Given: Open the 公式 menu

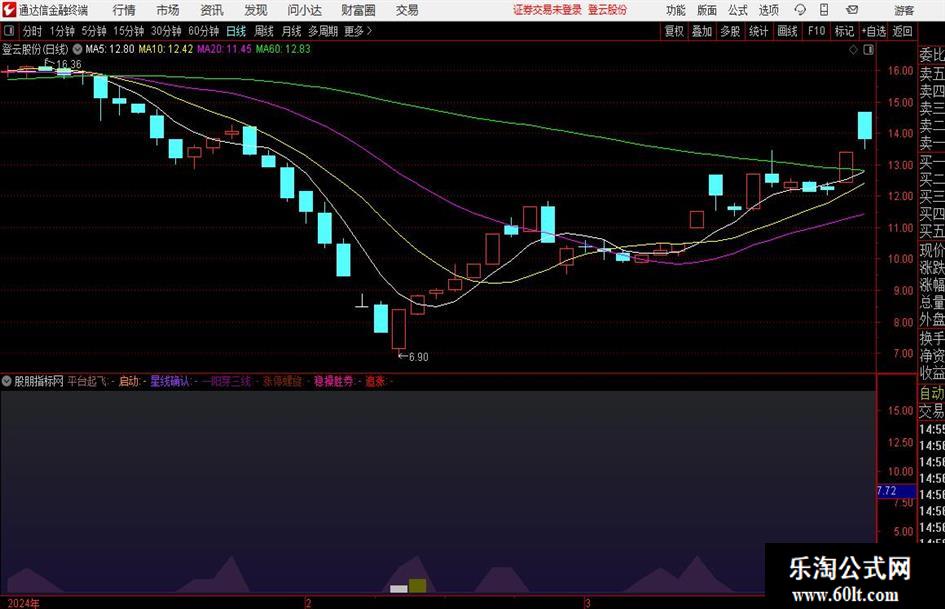Looking at the screenshot, I should (737, 10).
